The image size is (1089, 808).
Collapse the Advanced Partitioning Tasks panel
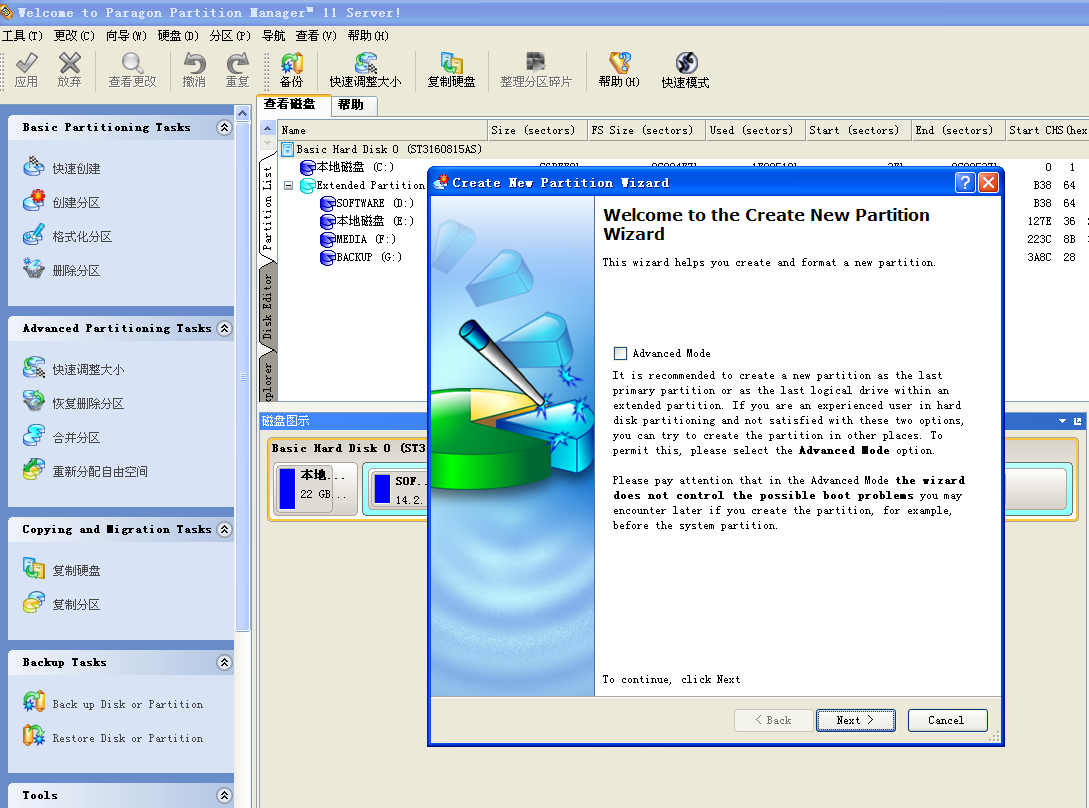tap(224, 329)
